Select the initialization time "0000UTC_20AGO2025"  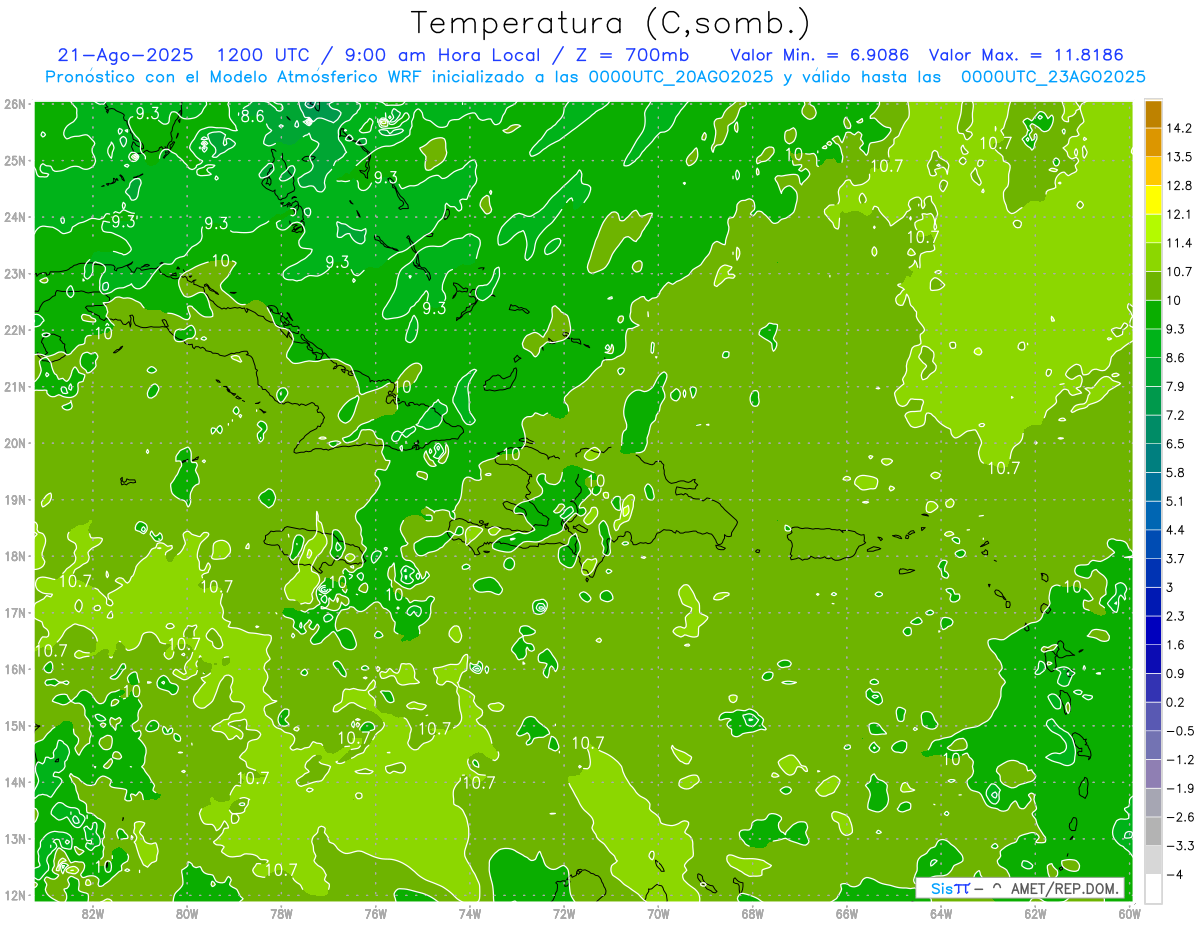click(681, 77)
